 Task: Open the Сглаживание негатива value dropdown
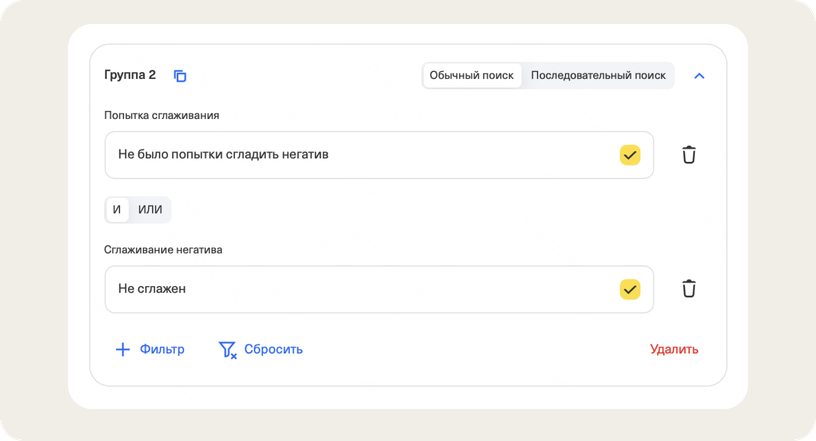coord(360,289)
